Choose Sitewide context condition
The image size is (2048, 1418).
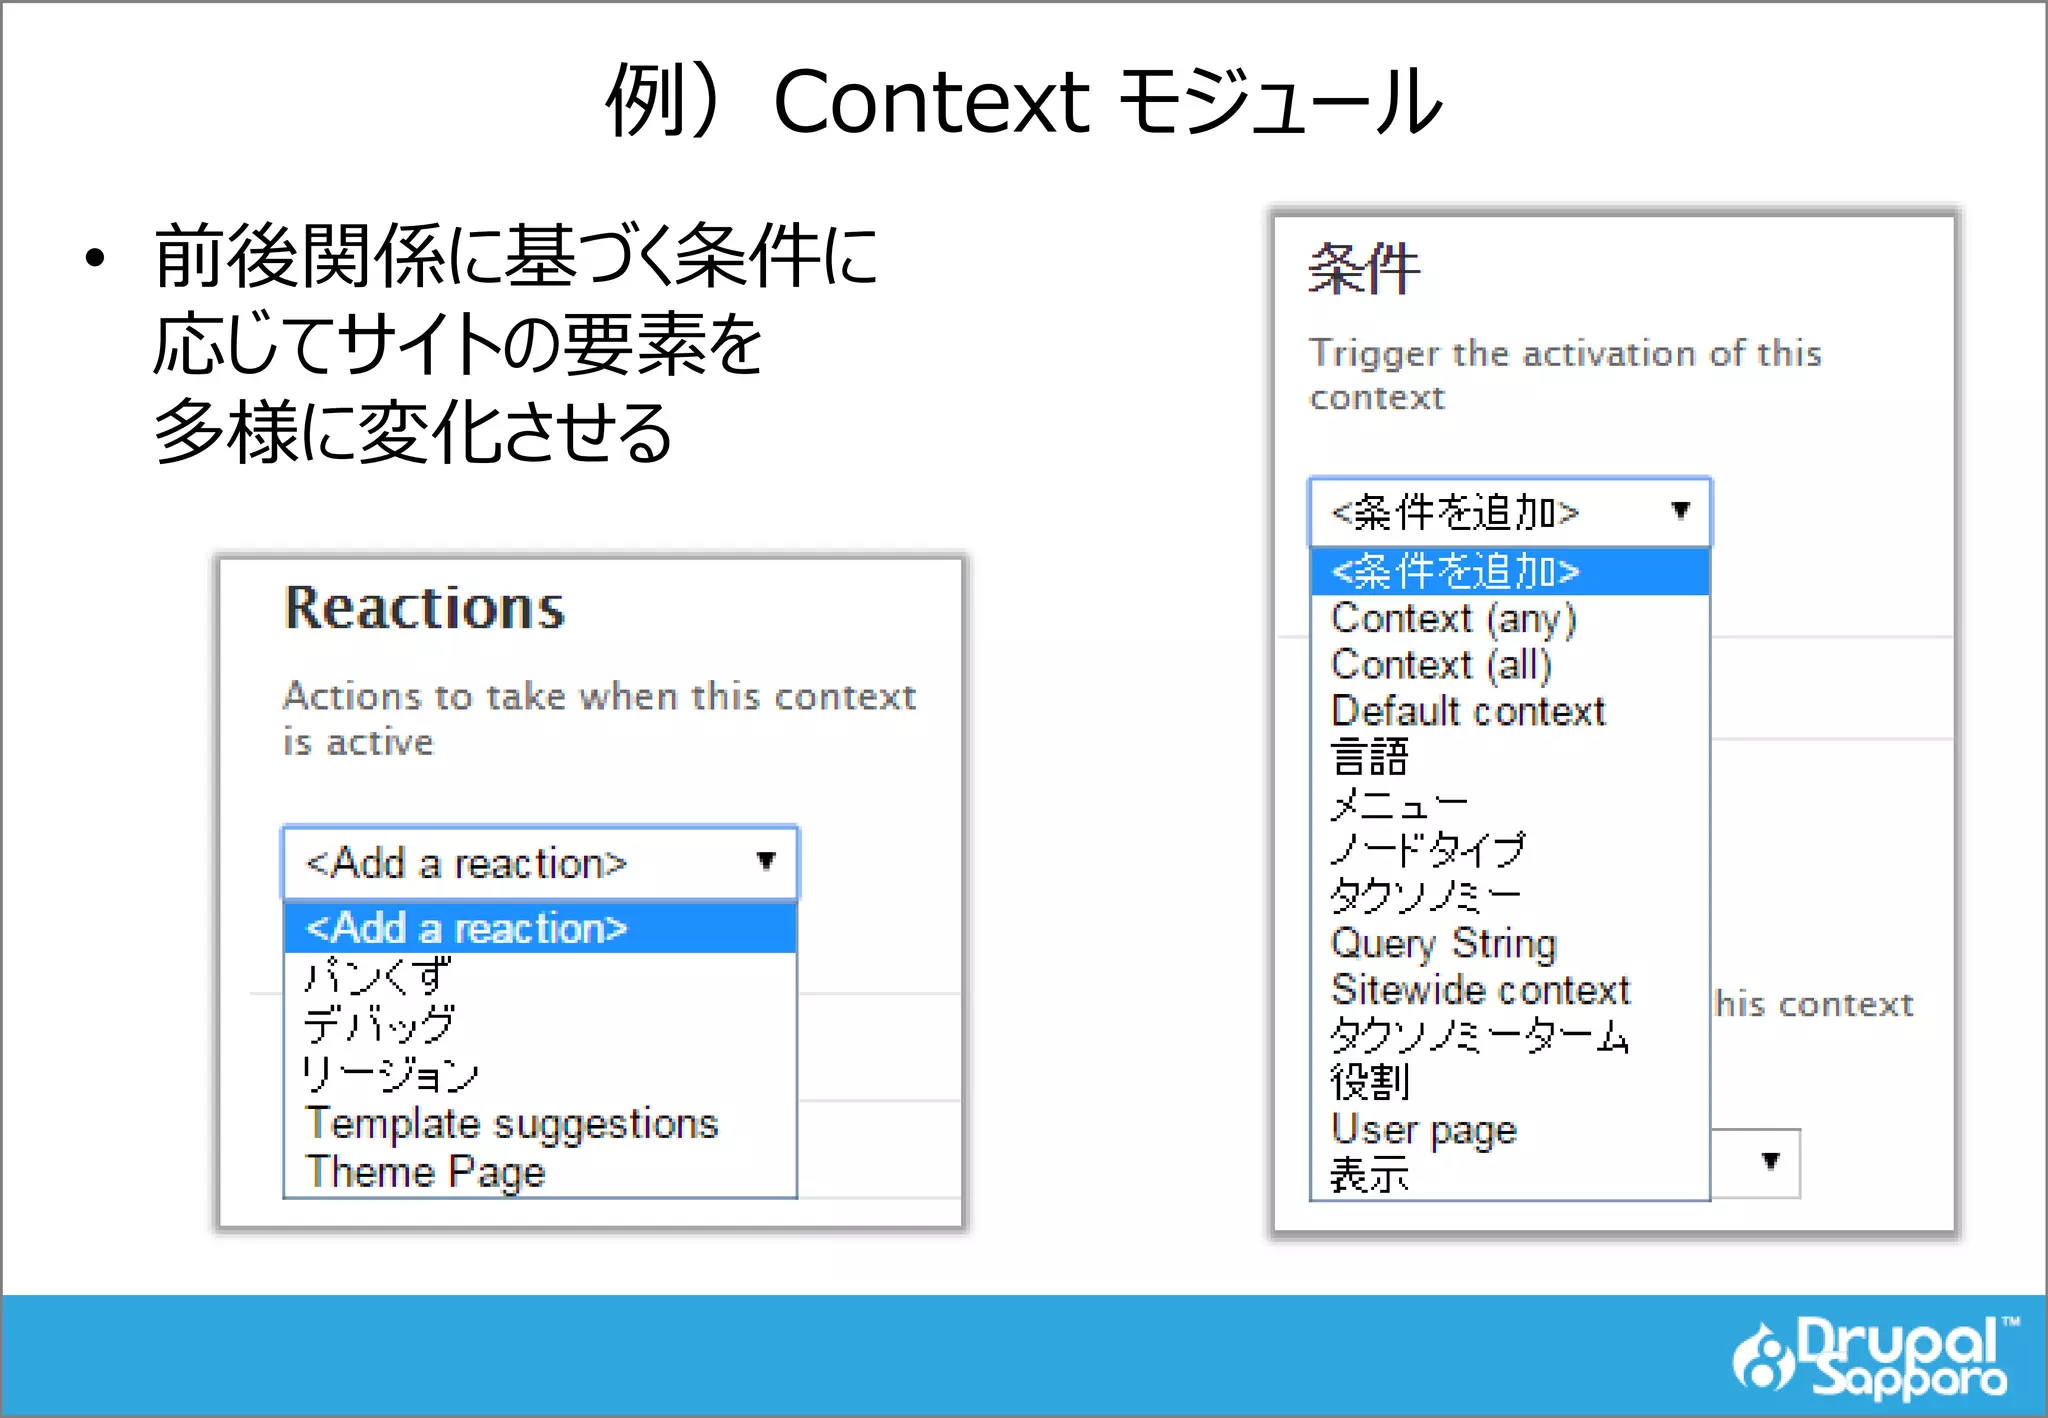(x=1510, y=989)
